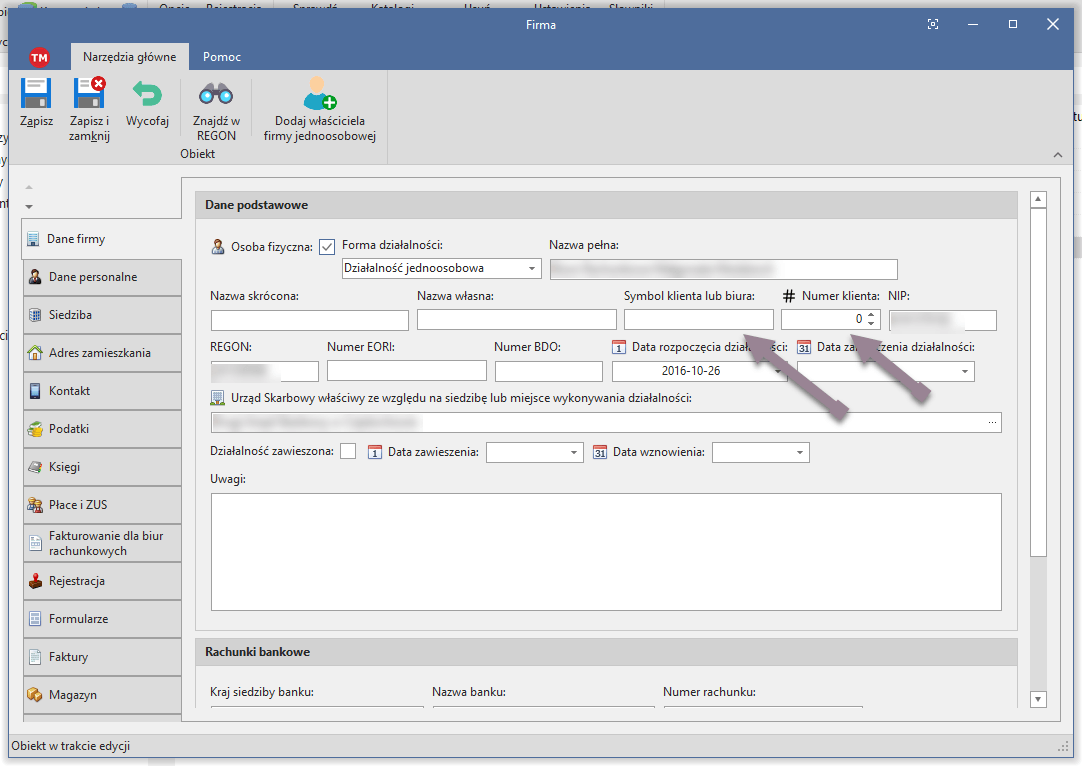Click Dodaj właściciela firmy jednoosobowej icon
1082x766 pixels.
(x=319, y=94)
